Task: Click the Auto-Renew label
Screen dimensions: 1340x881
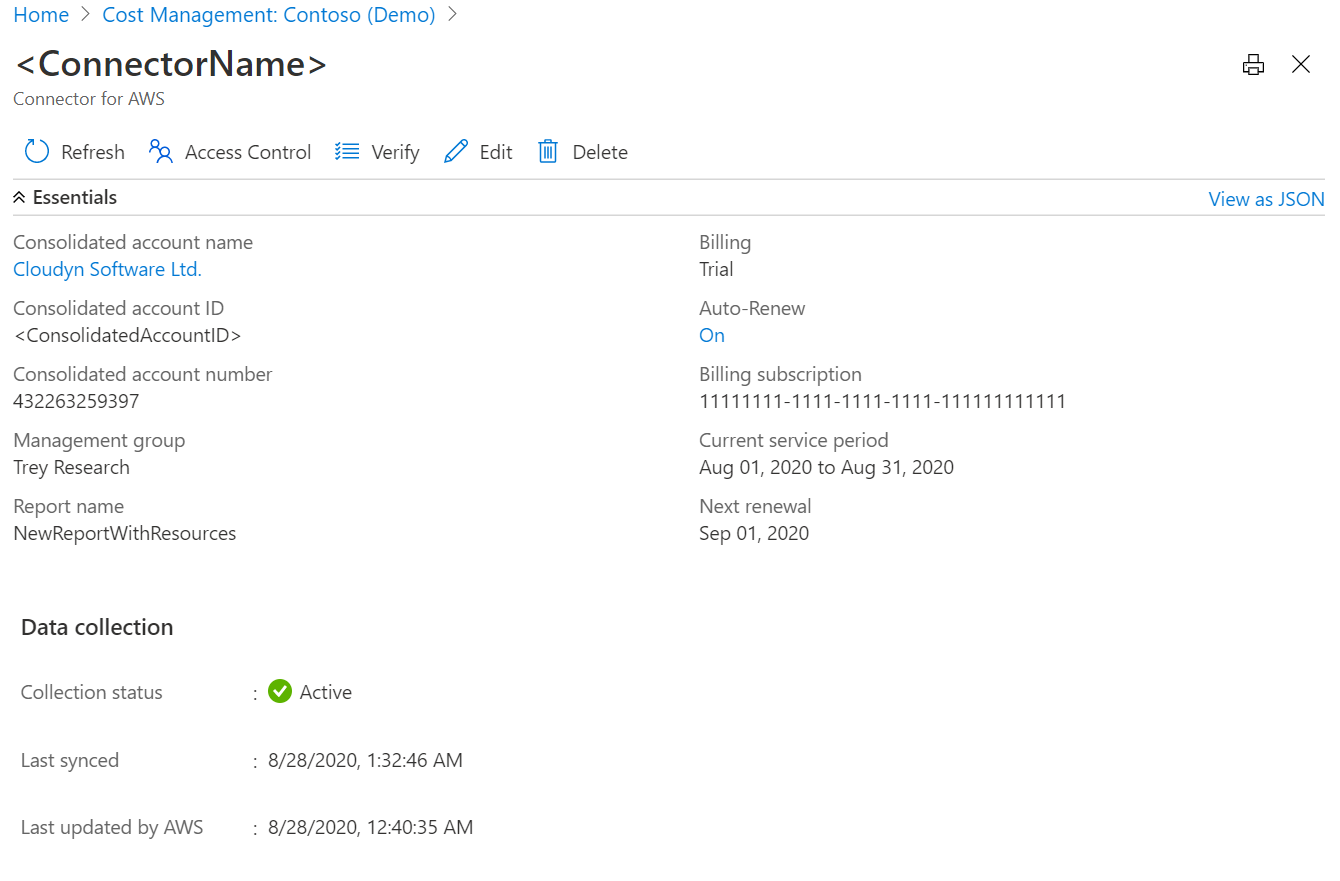Action: point(752,308)
